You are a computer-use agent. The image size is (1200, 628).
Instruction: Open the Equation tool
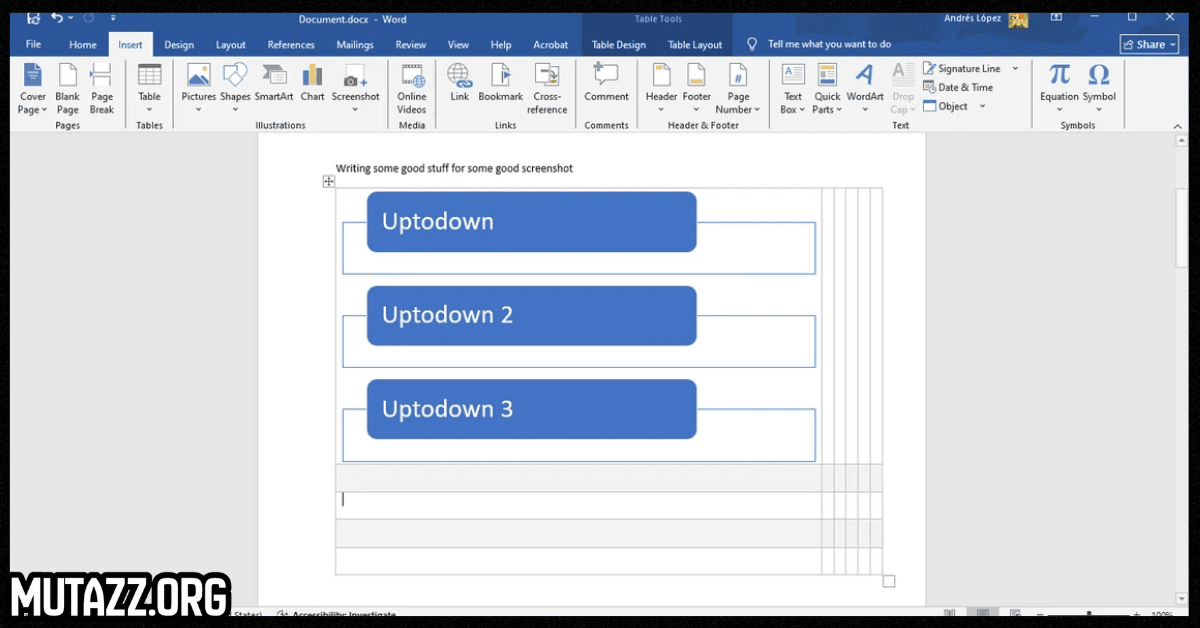(1059, 84)
